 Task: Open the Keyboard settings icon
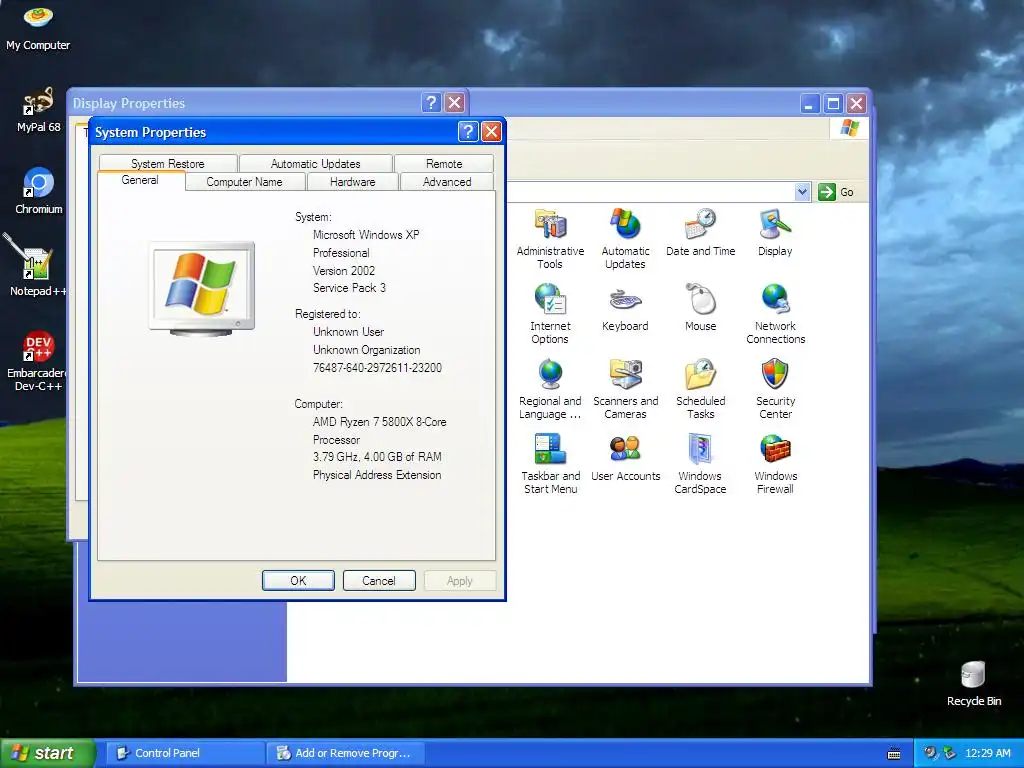click(x=625, y=308)
